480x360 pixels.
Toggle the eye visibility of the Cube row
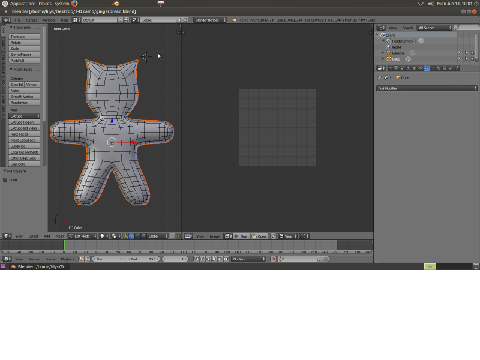tap(460, 59)
